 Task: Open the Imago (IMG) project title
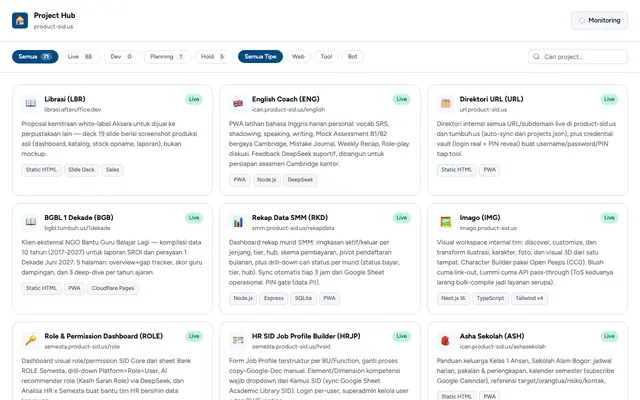[480, 218]
